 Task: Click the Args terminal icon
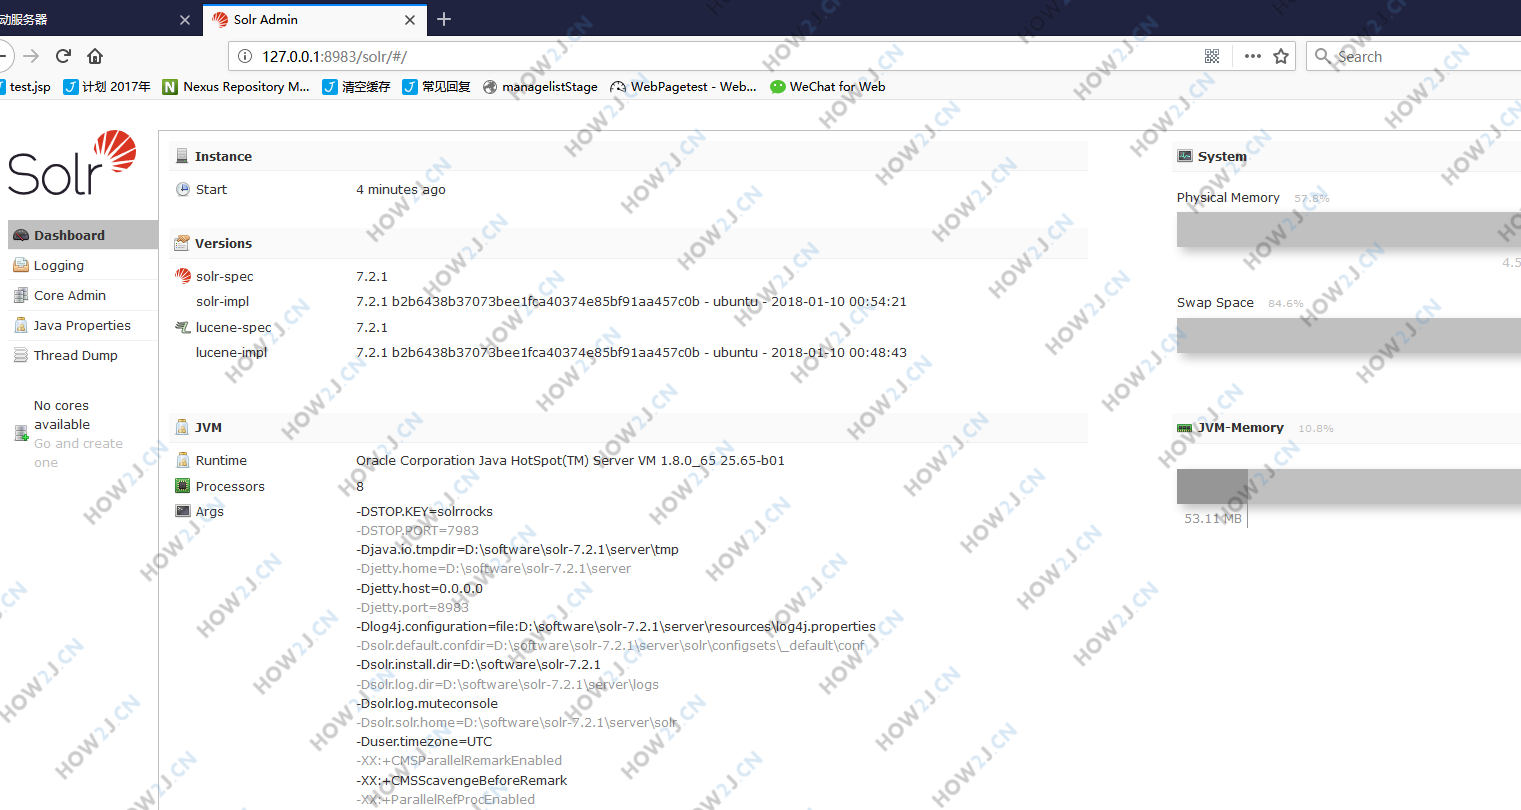click(183, 511)
